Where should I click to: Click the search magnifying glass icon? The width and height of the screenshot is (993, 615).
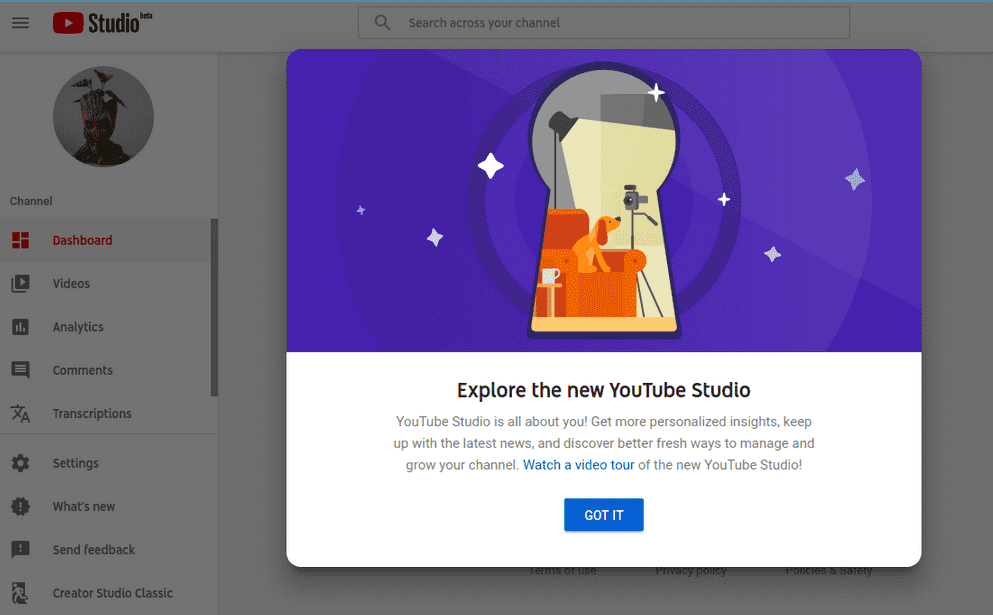(381, 22)
